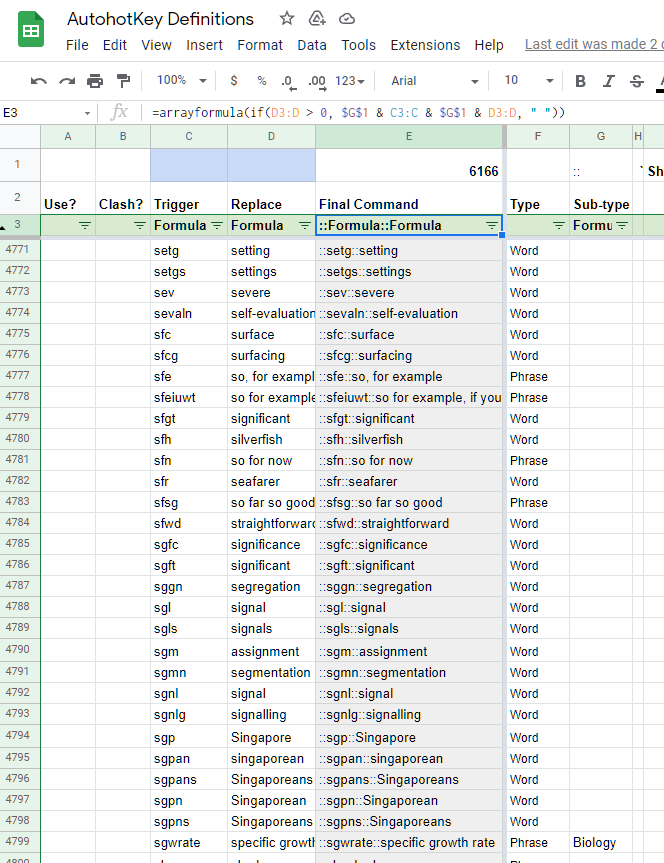Select row 2 header
The height and width of the screenshot is (863, 664).
pos(18,198)
